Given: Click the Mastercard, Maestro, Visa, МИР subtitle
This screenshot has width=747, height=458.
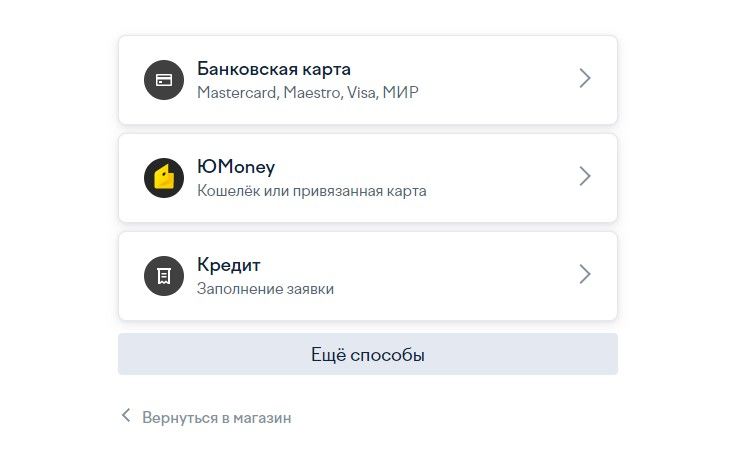Looking at the screenshot, I should [x=308, y=92].
